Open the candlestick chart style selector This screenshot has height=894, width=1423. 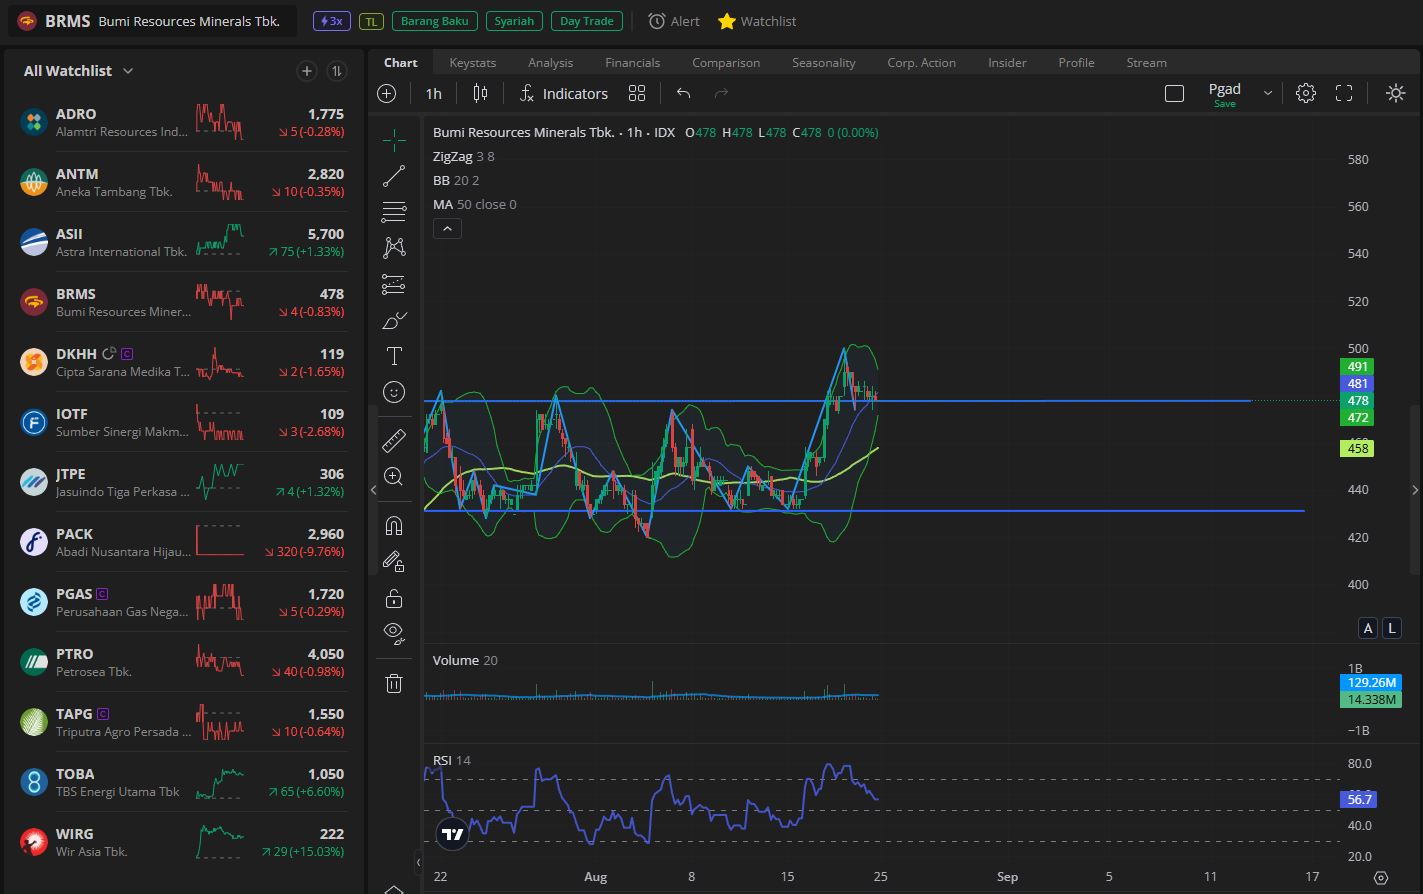click(480, 93)
